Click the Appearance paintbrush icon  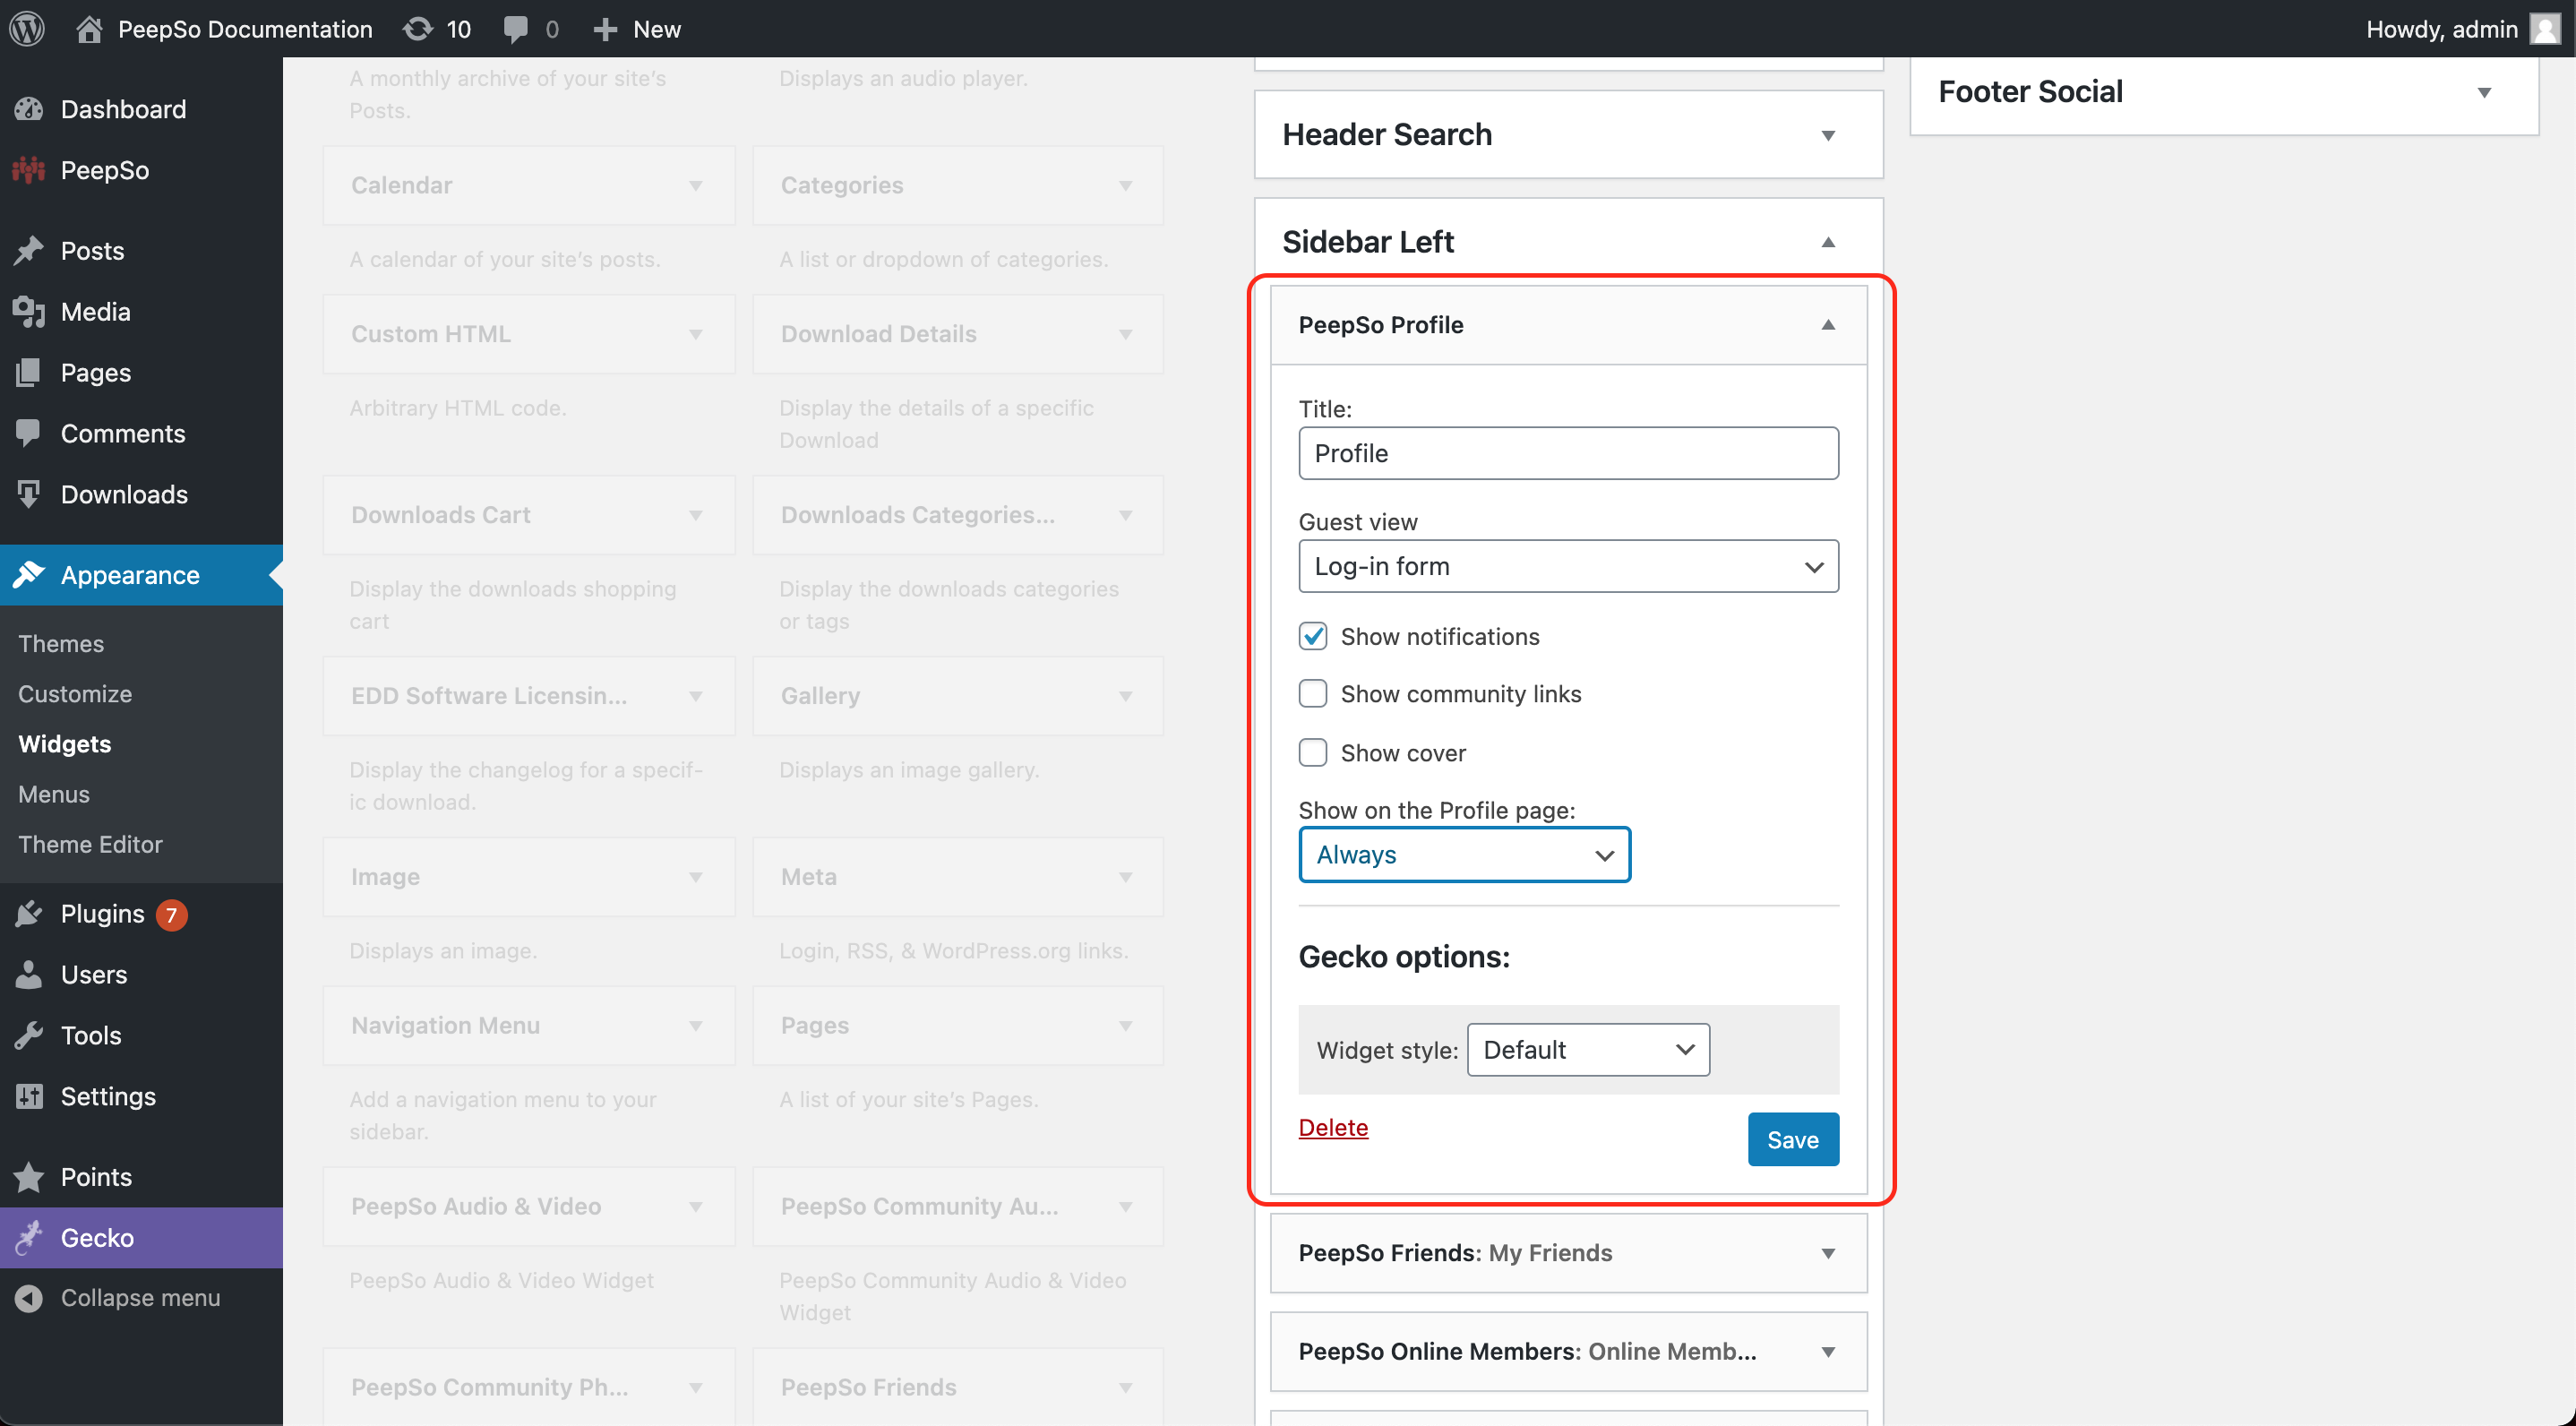pyautogui.click(x=29, y=575)
